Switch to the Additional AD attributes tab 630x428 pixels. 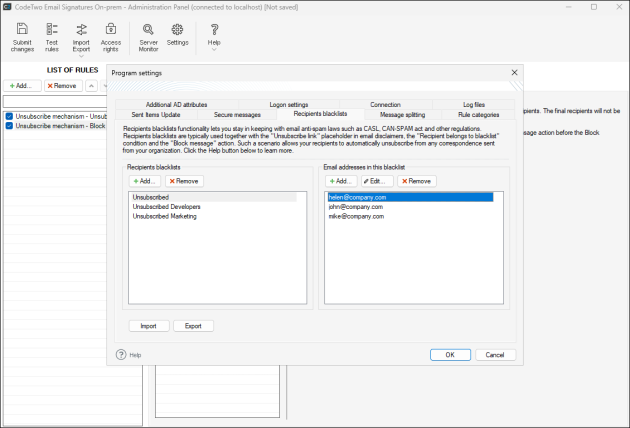pos(176,104)
